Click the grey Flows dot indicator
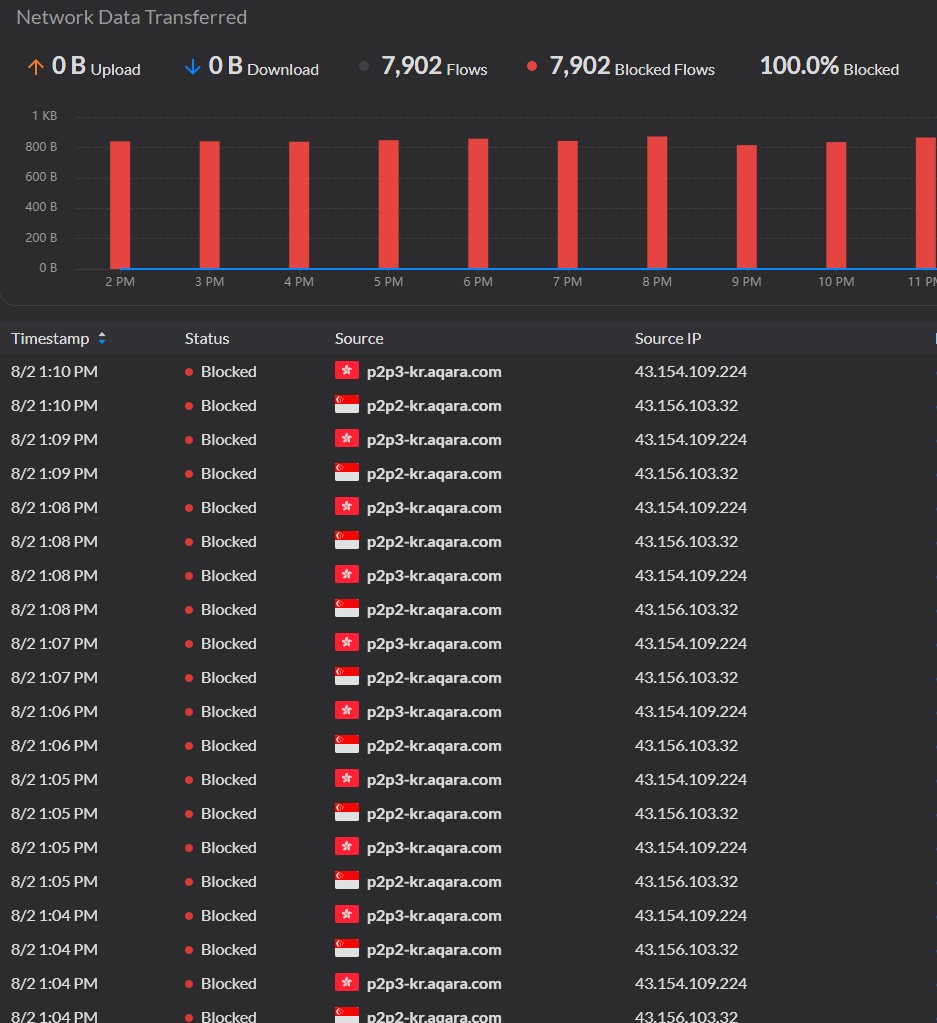The image size is (937, 1023). (364, 66)
